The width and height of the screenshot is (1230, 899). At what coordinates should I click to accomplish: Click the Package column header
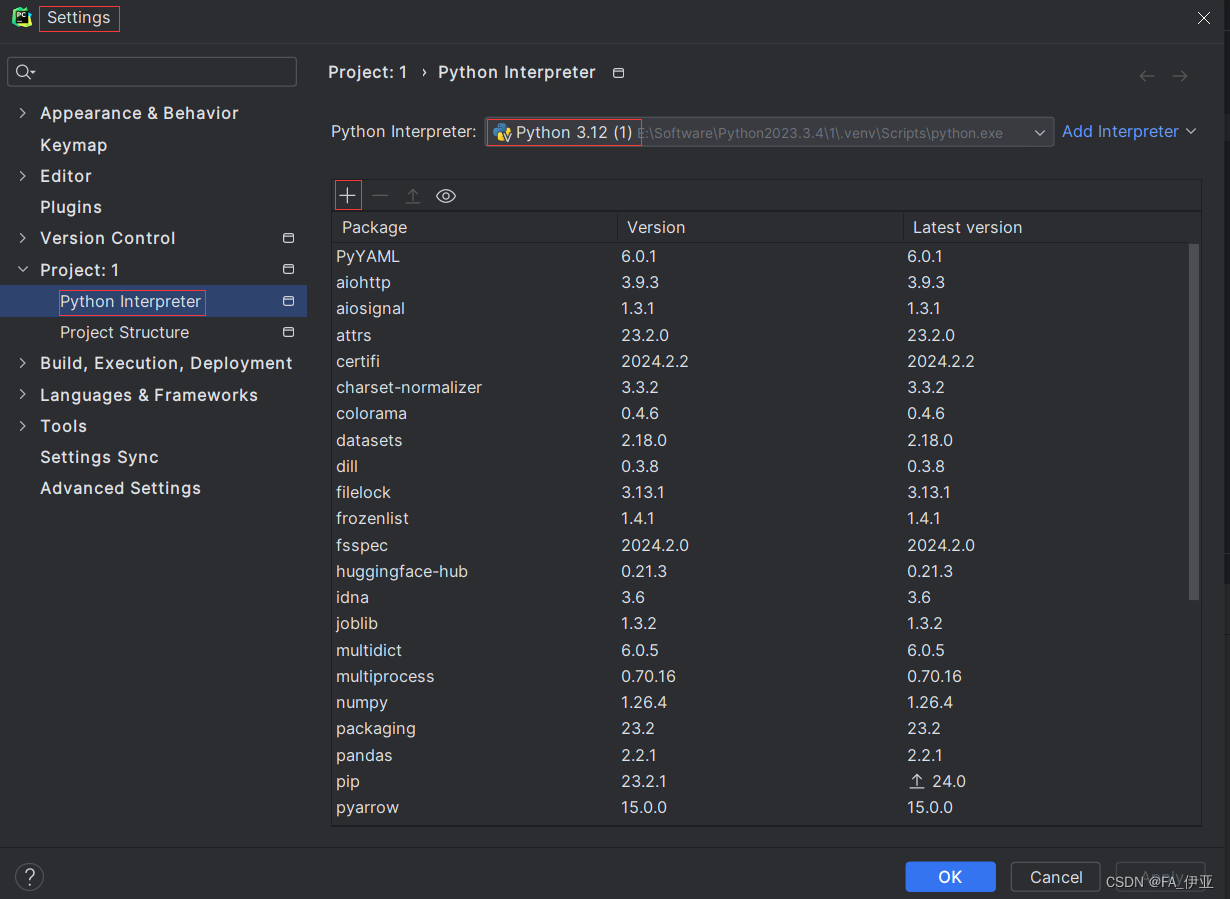click(x=474, y=227)
